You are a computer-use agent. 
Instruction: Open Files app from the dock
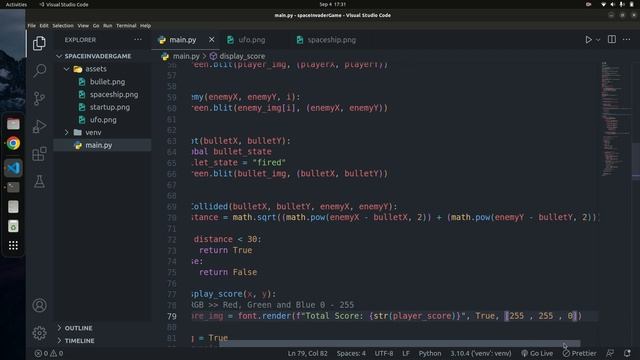[13, 124]
